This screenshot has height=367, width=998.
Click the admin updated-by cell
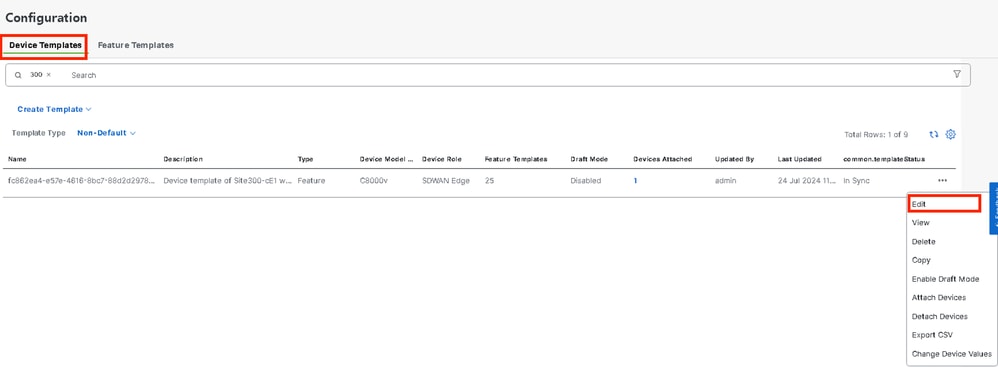coord(726,181)
